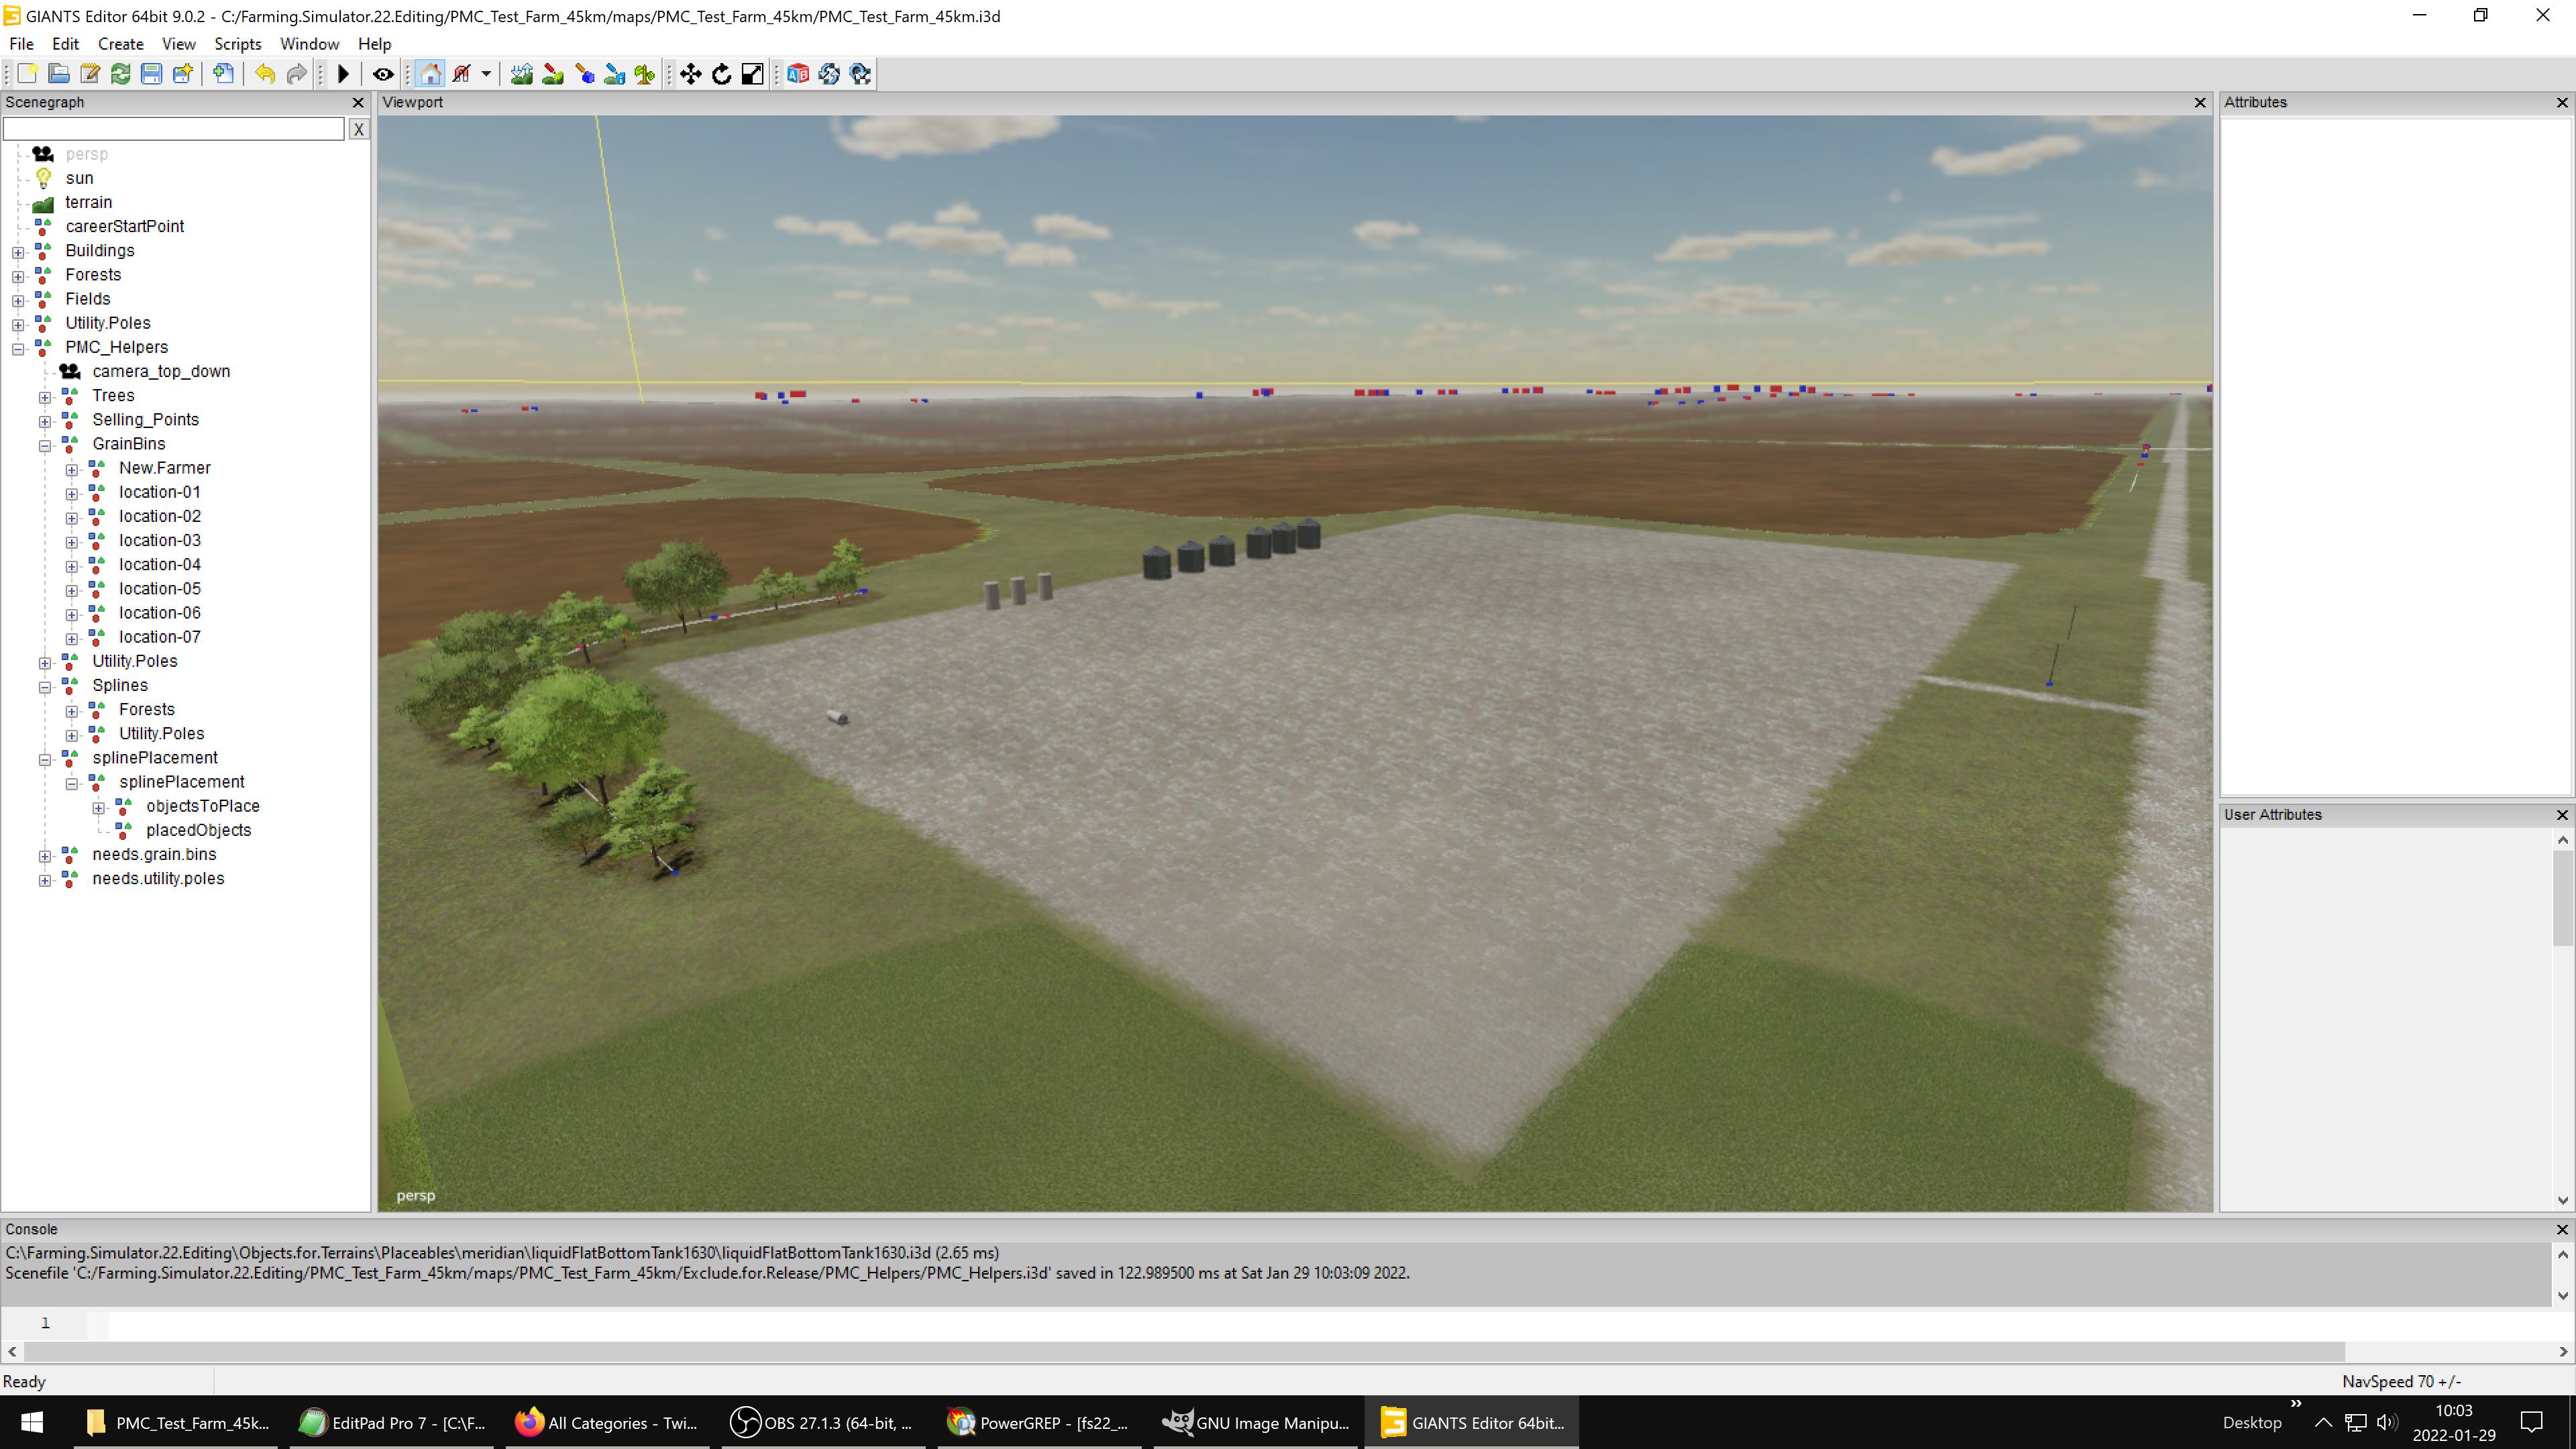This screenshot has height=1449, width=2576.
Task: Click the green reload arrows icon
Action: click(x=120, y=74)
